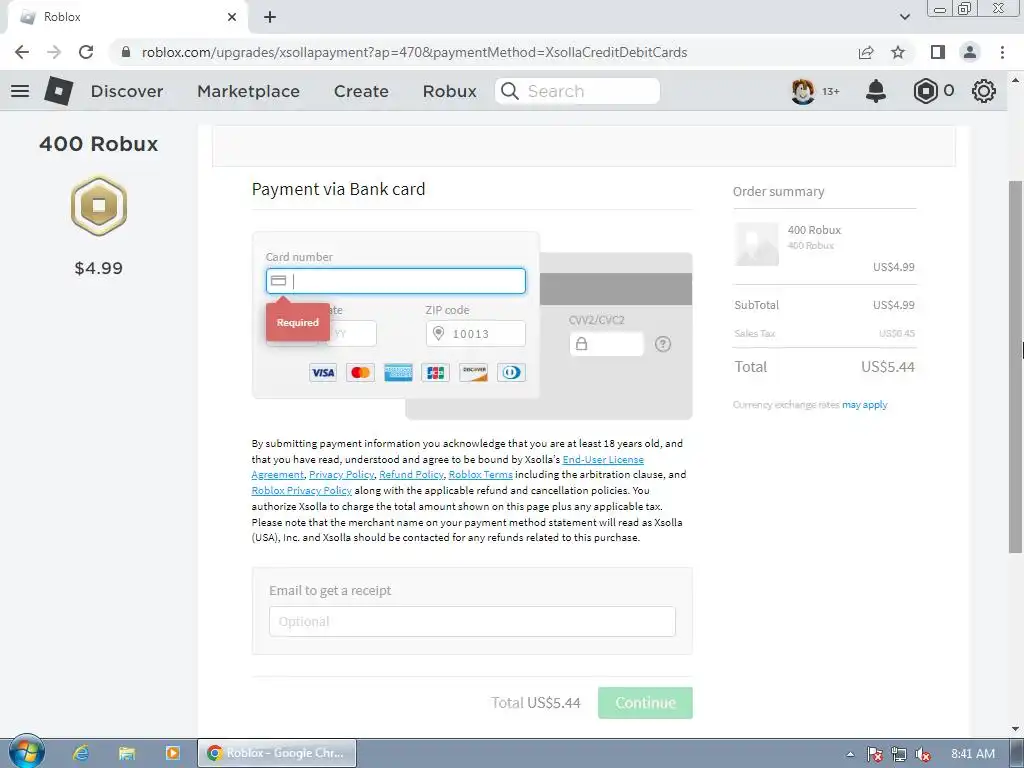
Task: Open the Roblox Privacy Policy link
Action: tap(302, 490)
